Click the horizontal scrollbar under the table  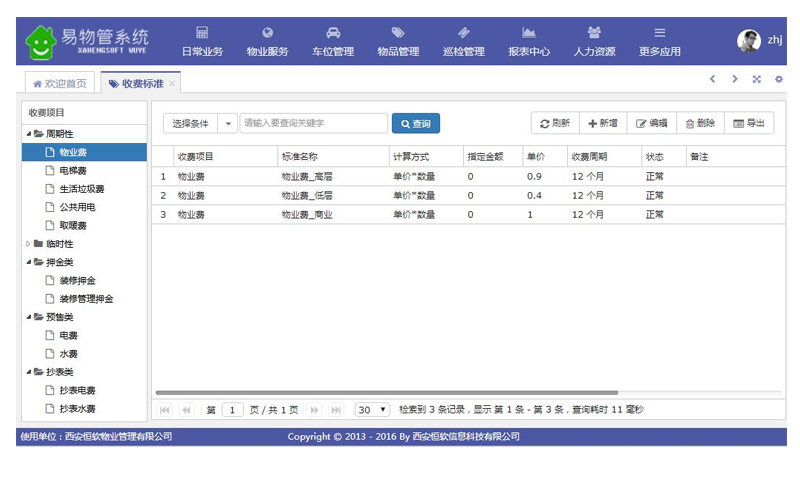pyautogui.click(x=386, y=393)
